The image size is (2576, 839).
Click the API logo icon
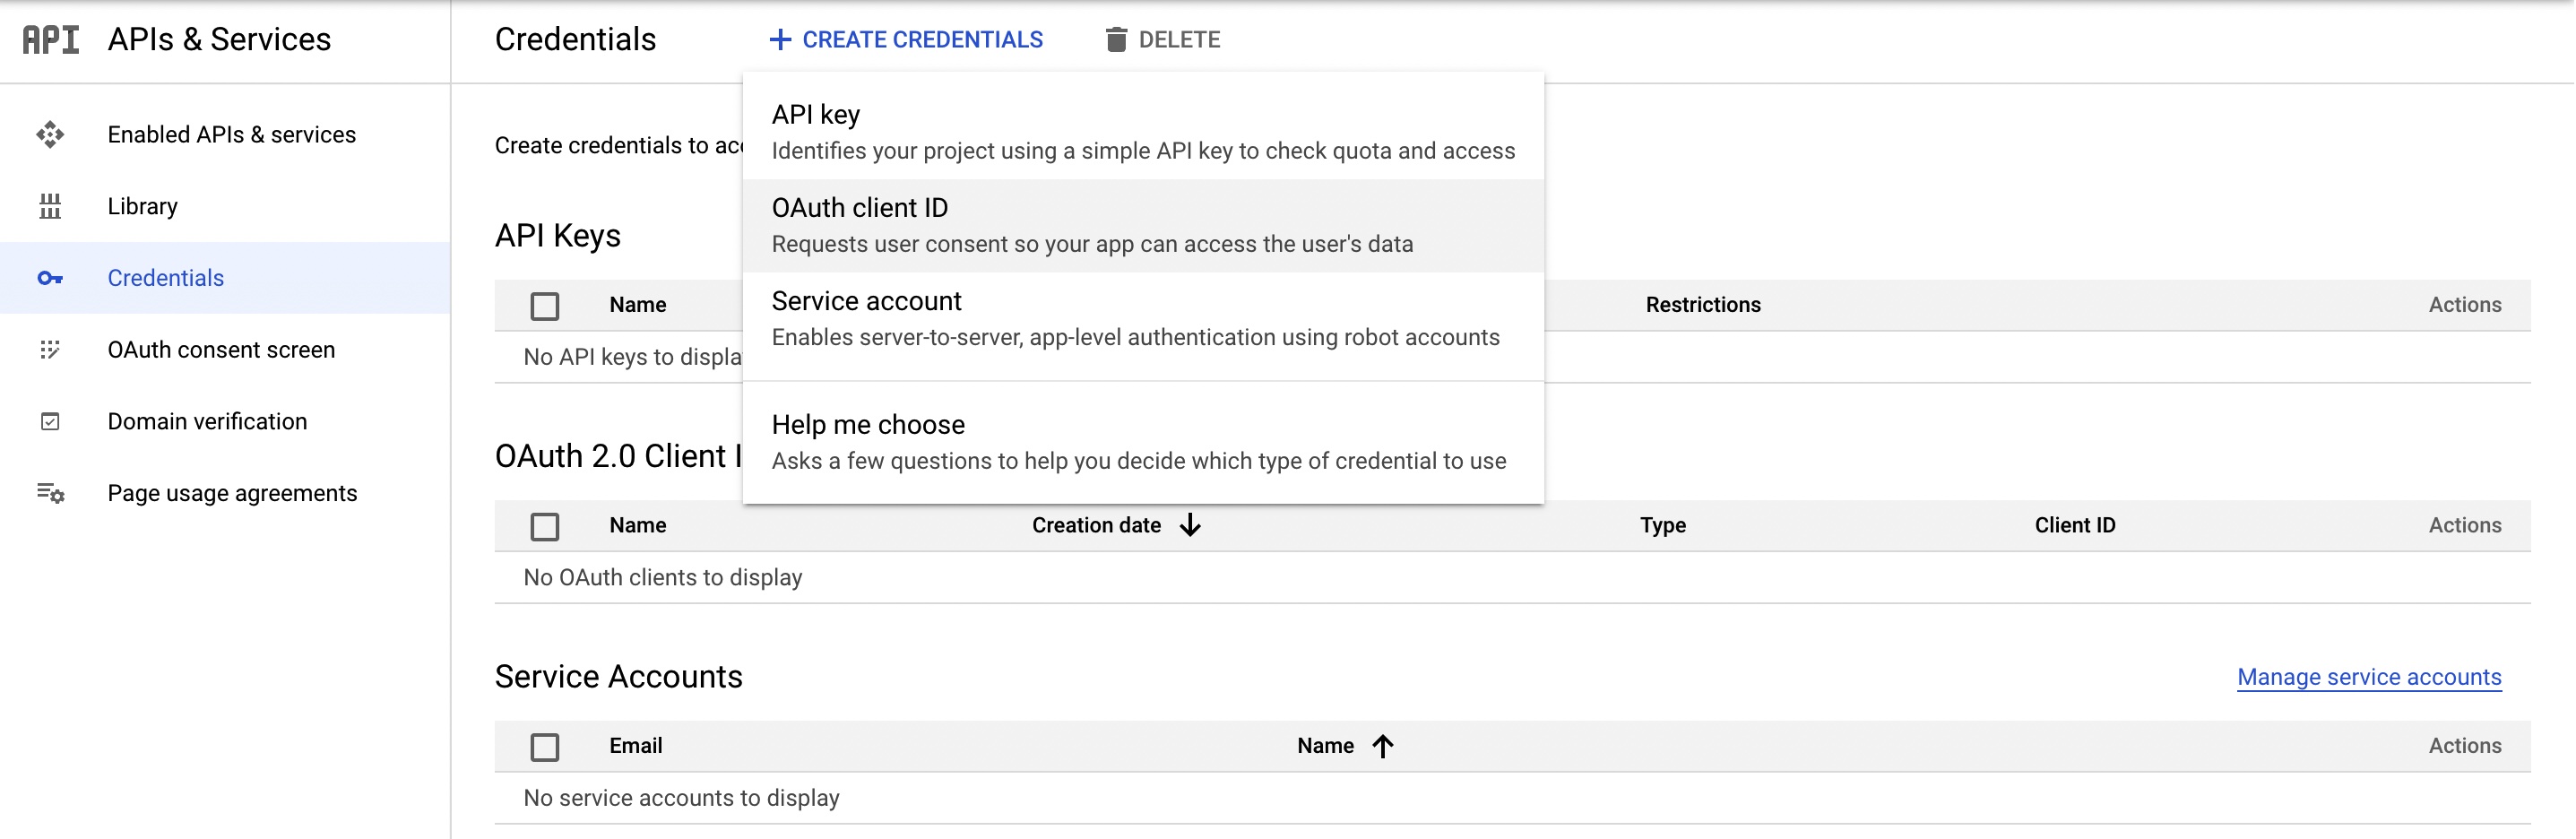click(50, 40)
